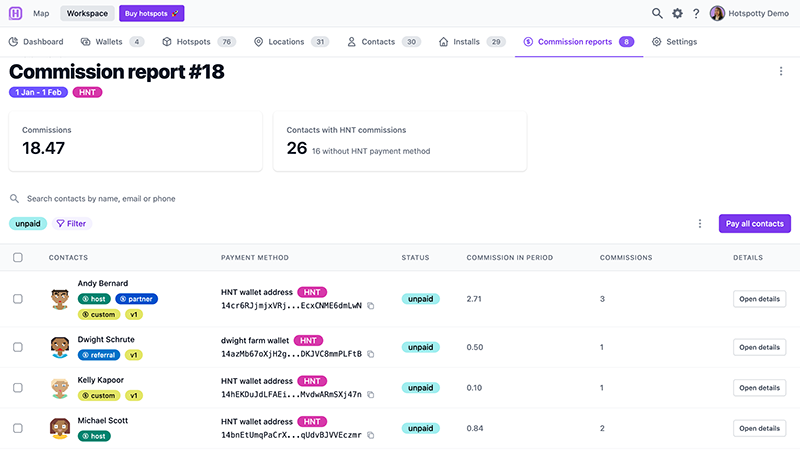Click Kelly Kapoor's avatar
The height and width of the screenshot is (456, 800).
pos(60,388)
